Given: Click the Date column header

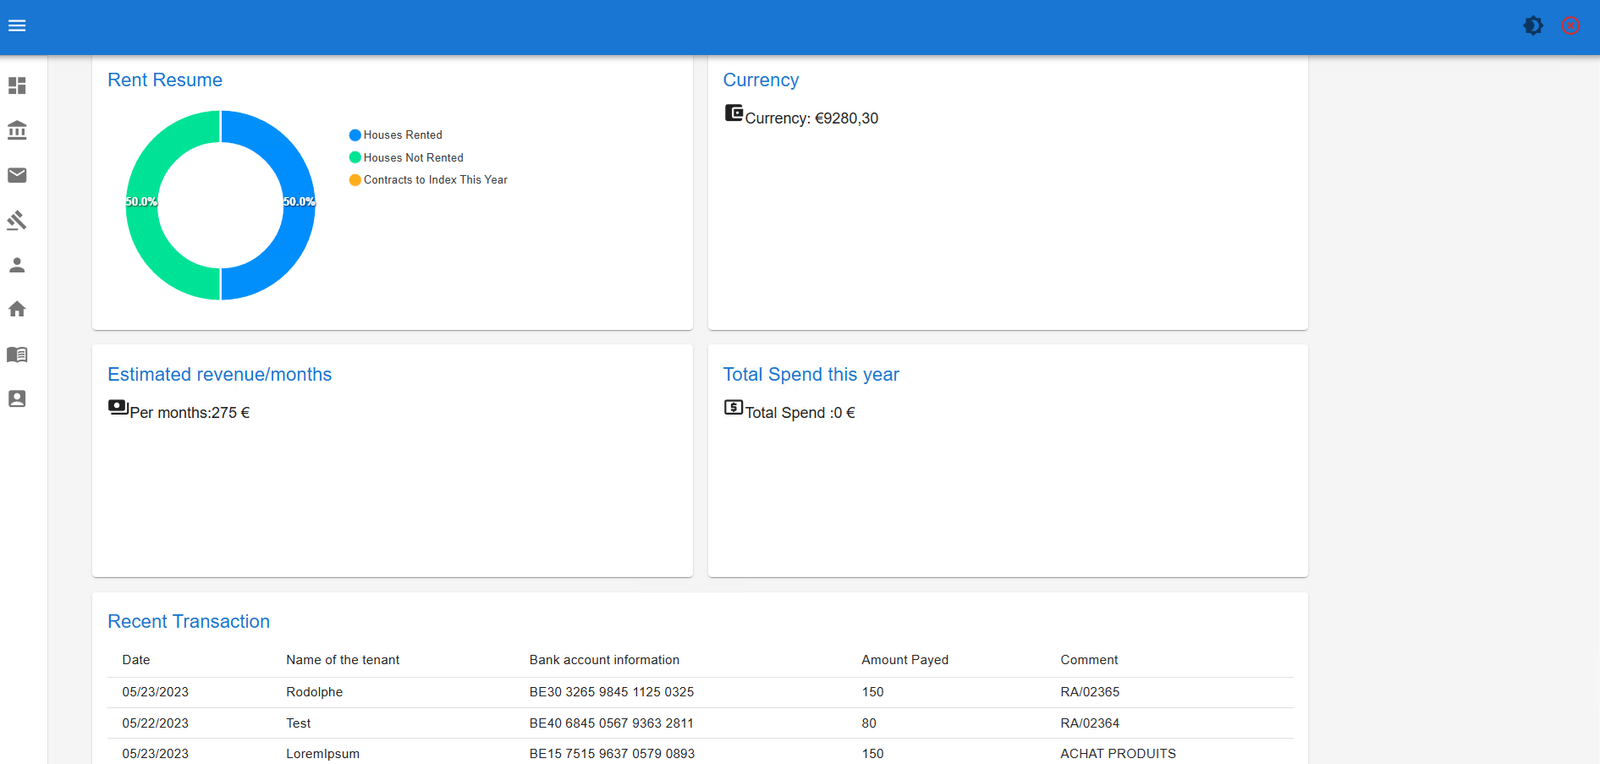Looking at the screenshot, I should click(136, 660).
